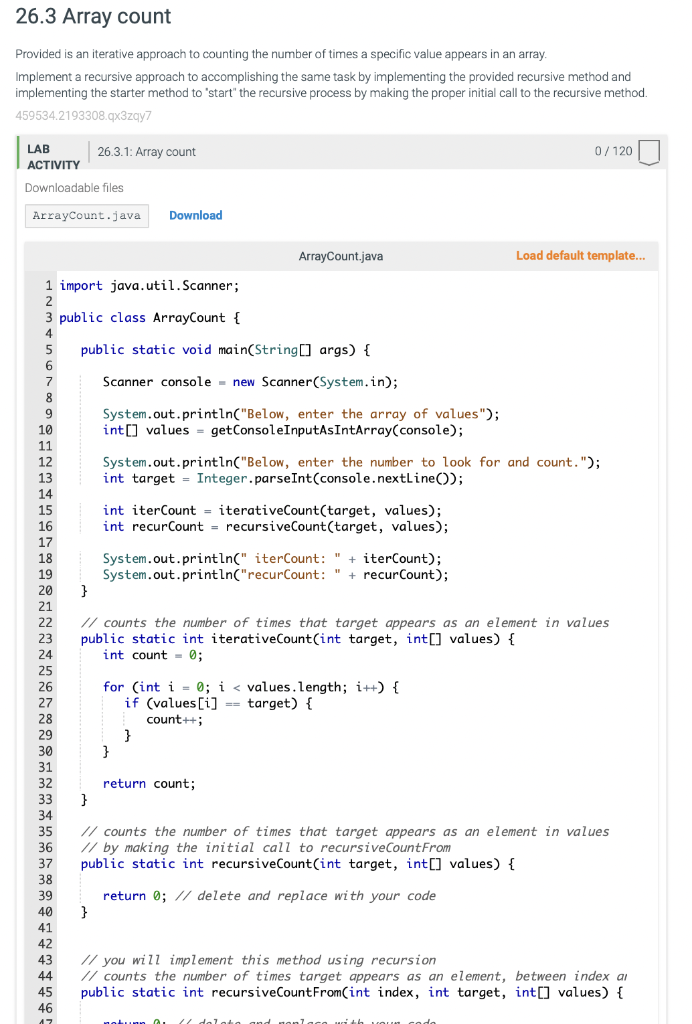The image size is (692, 1024).
Task: Click the 'int recurCount = recursiveCount' line
Action: point(275,526)
